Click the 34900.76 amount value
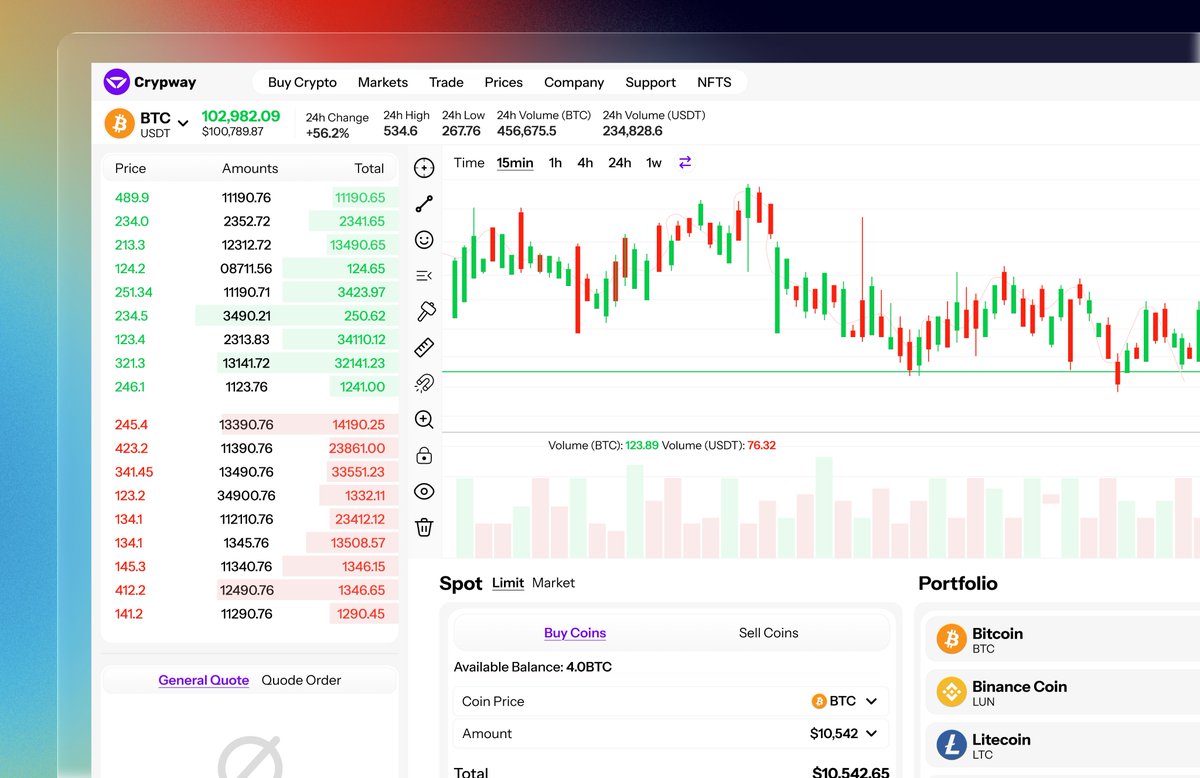 pyautogui.click(x=246, y=496)
